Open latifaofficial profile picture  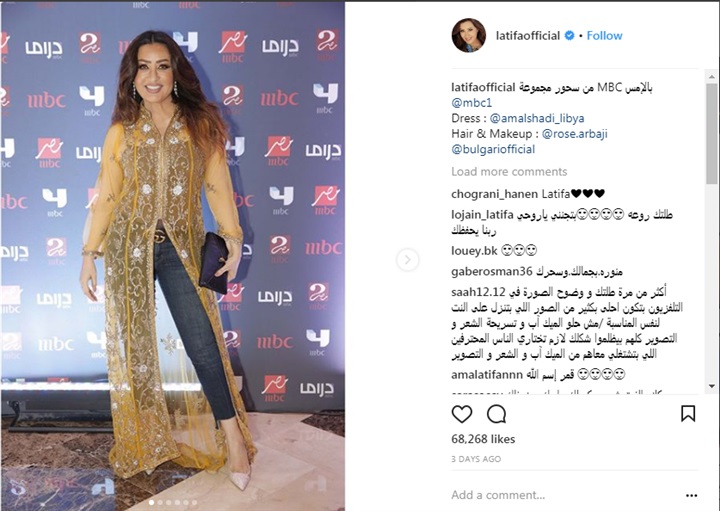[468, 35]
